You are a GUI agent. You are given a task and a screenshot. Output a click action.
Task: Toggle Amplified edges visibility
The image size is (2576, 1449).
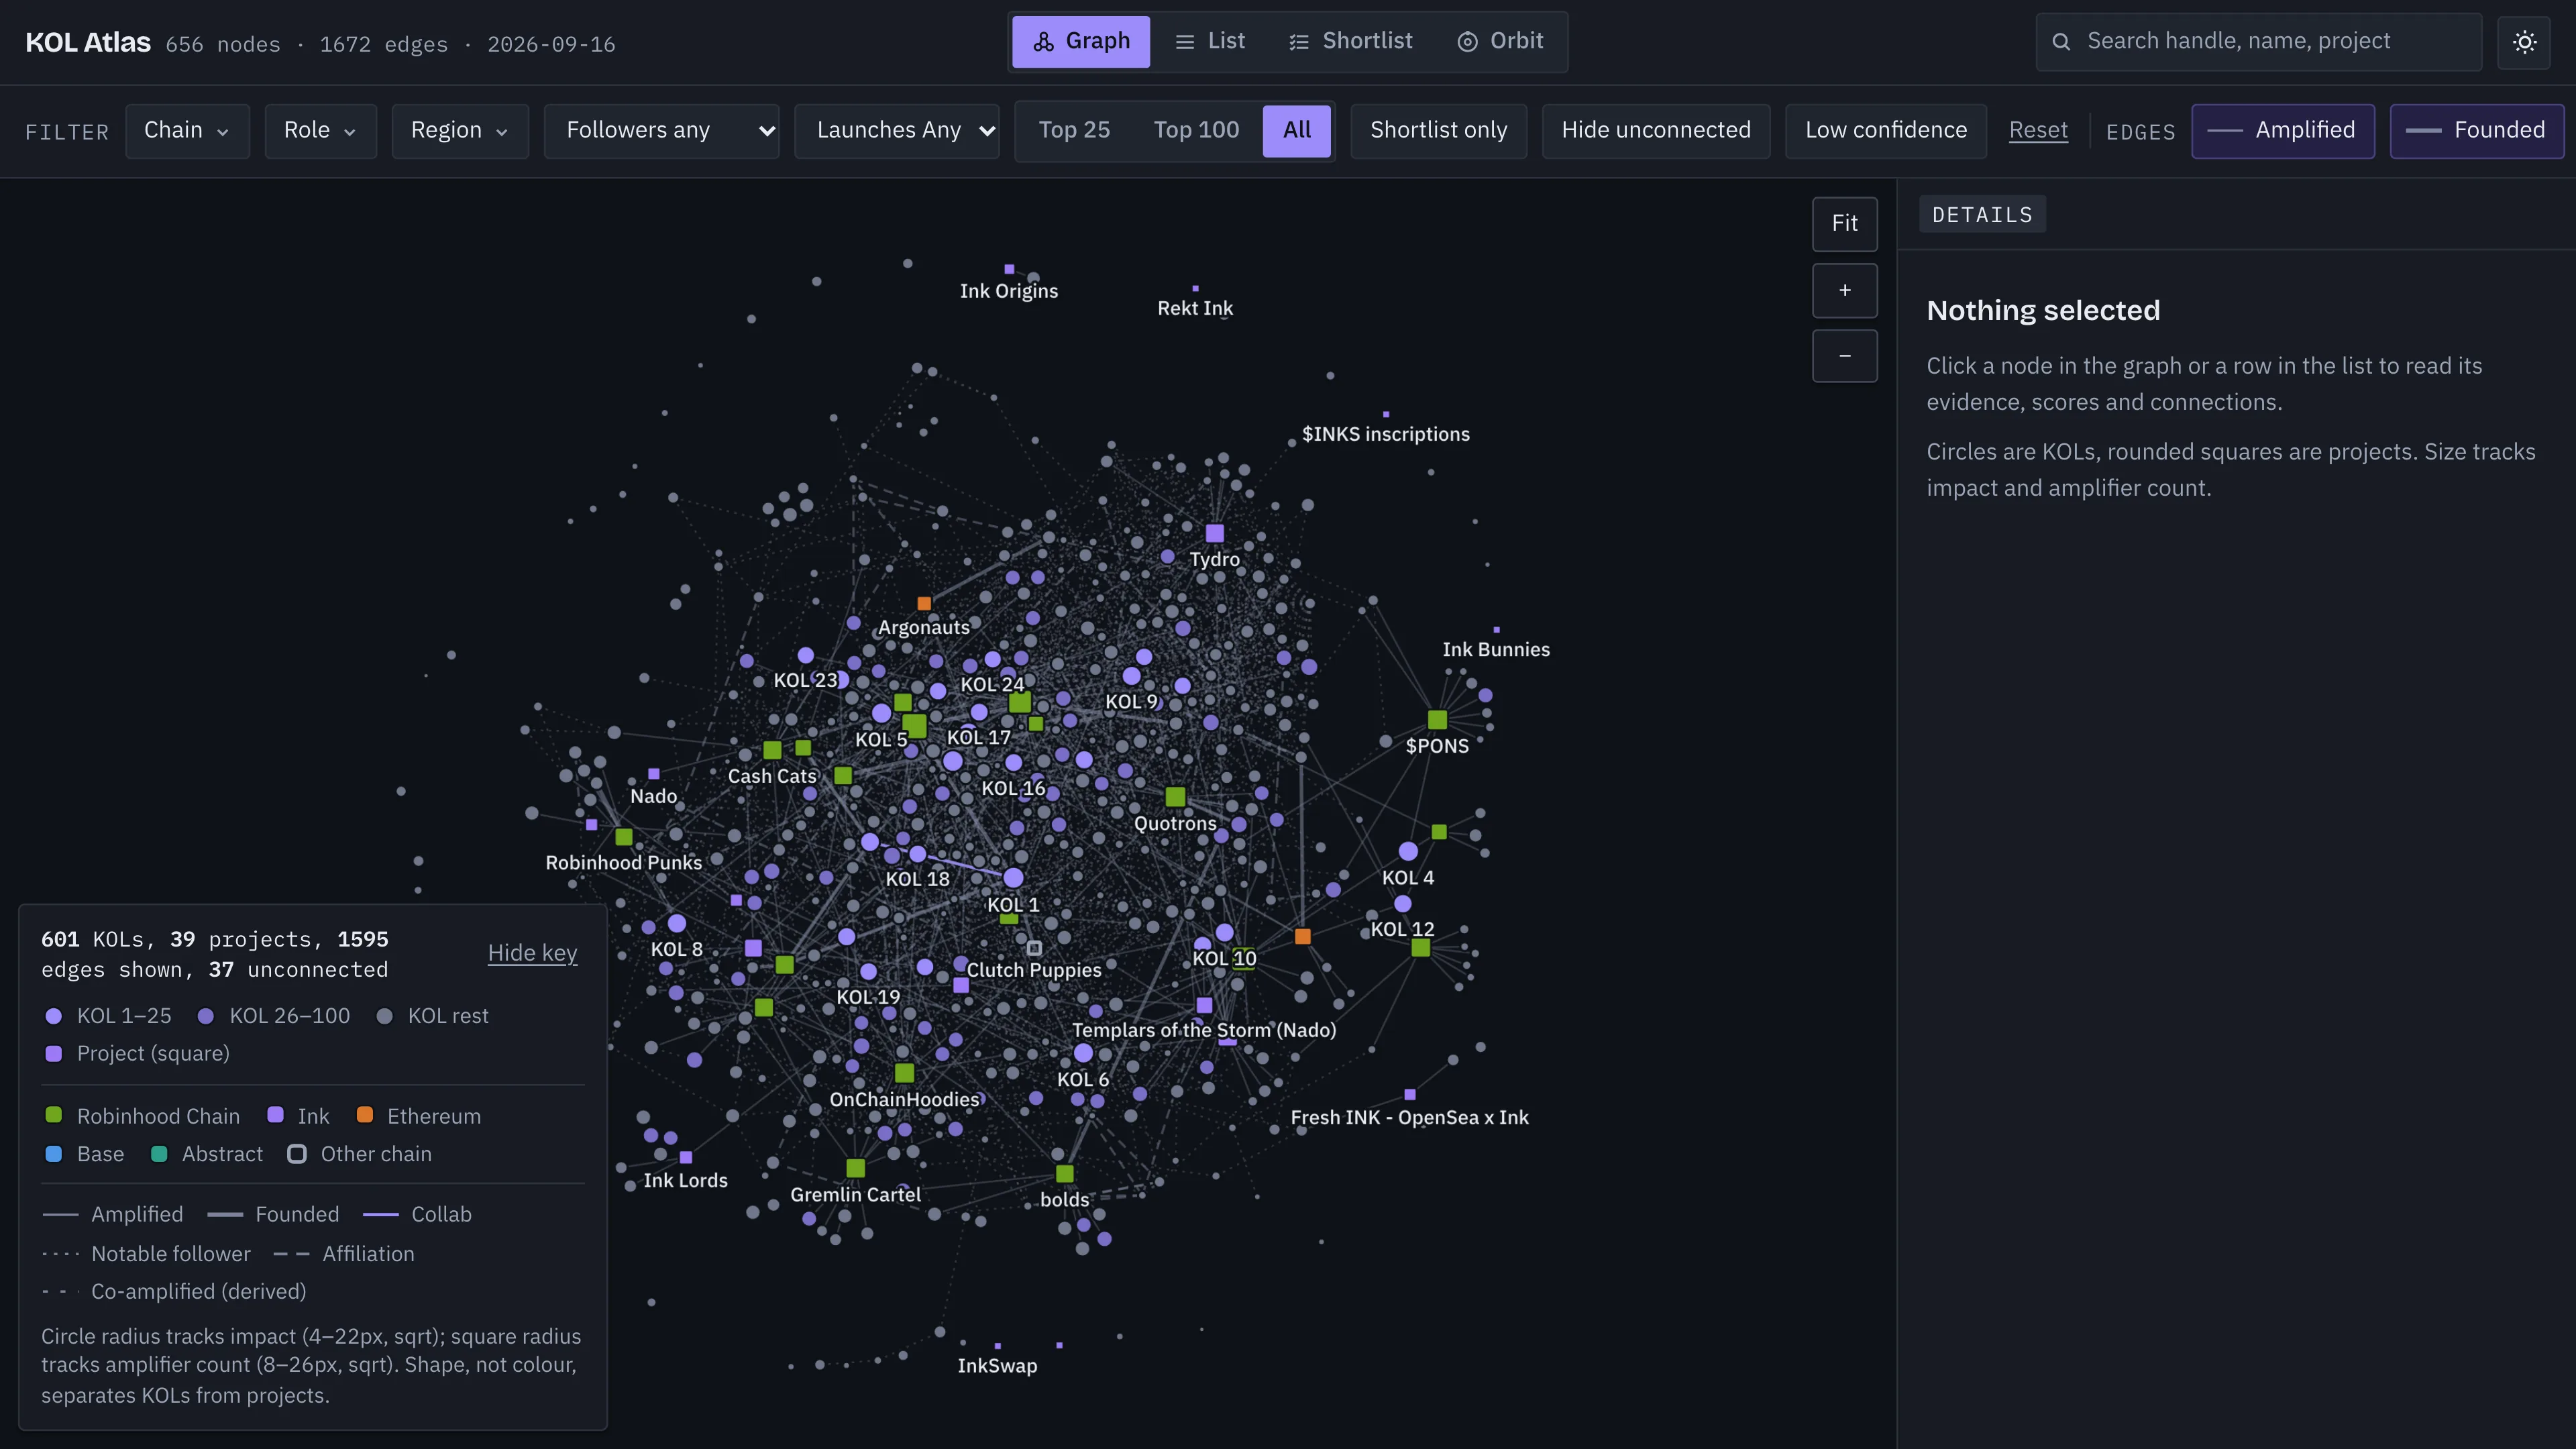click(x=2282, y=131)
